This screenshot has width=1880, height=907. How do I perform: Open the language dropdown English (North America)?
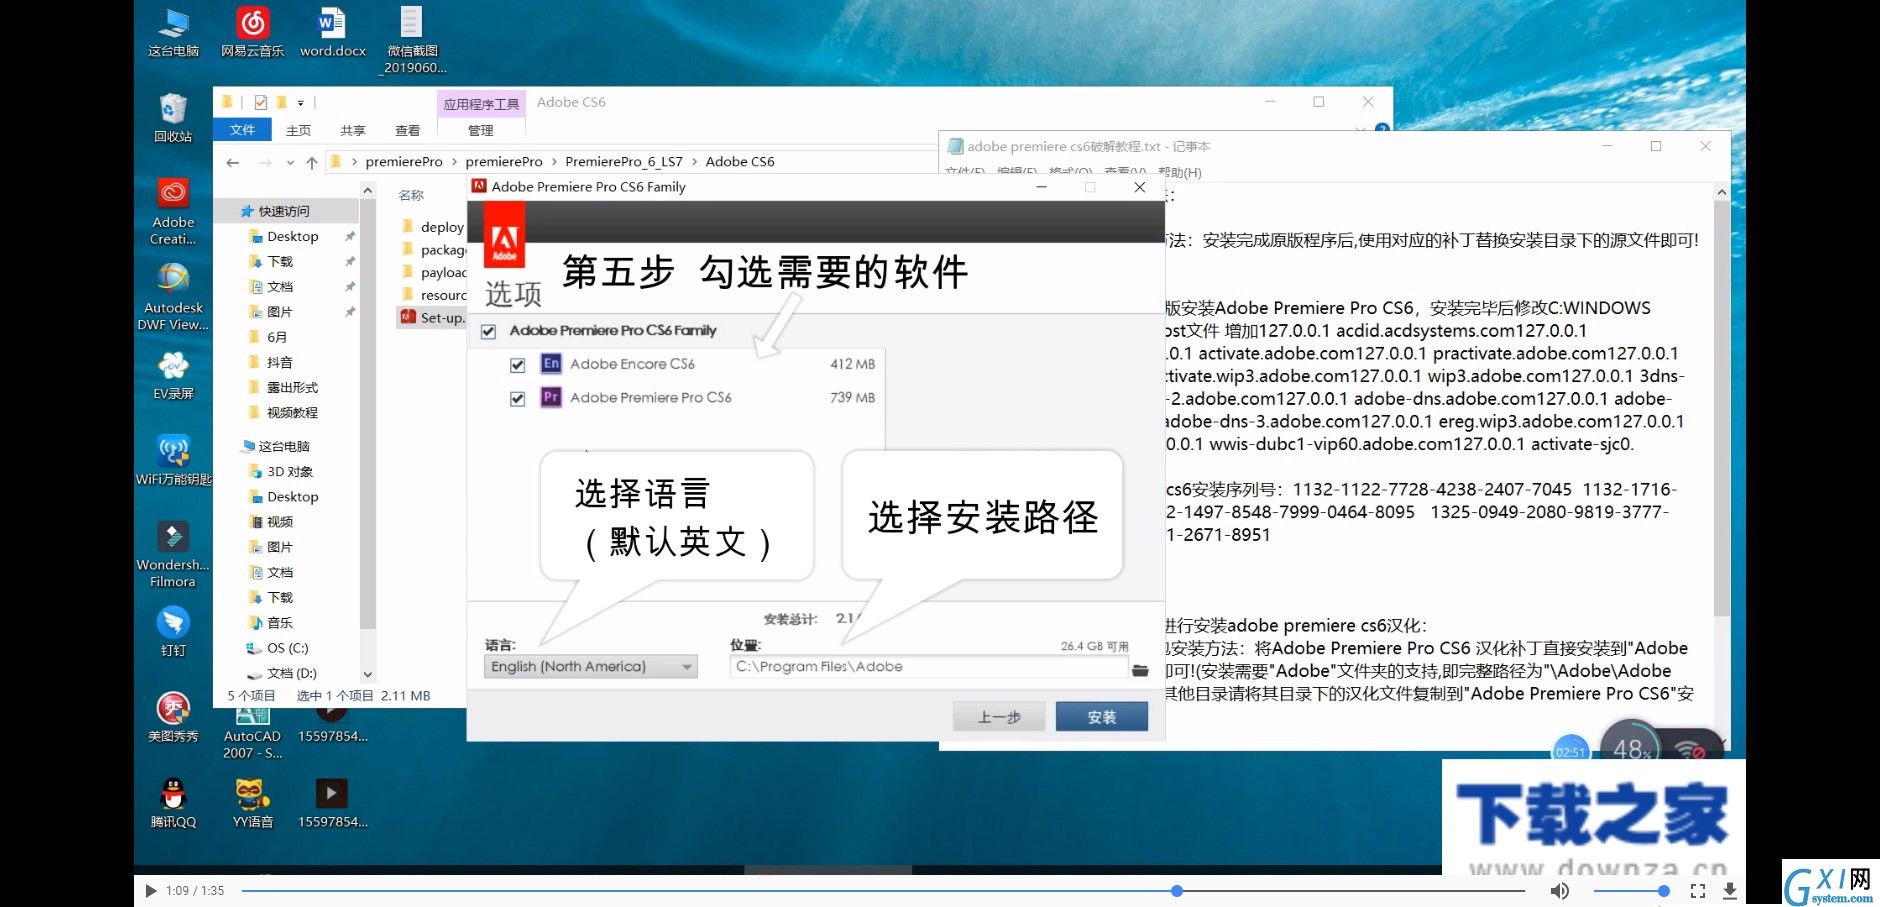[591, 666]
